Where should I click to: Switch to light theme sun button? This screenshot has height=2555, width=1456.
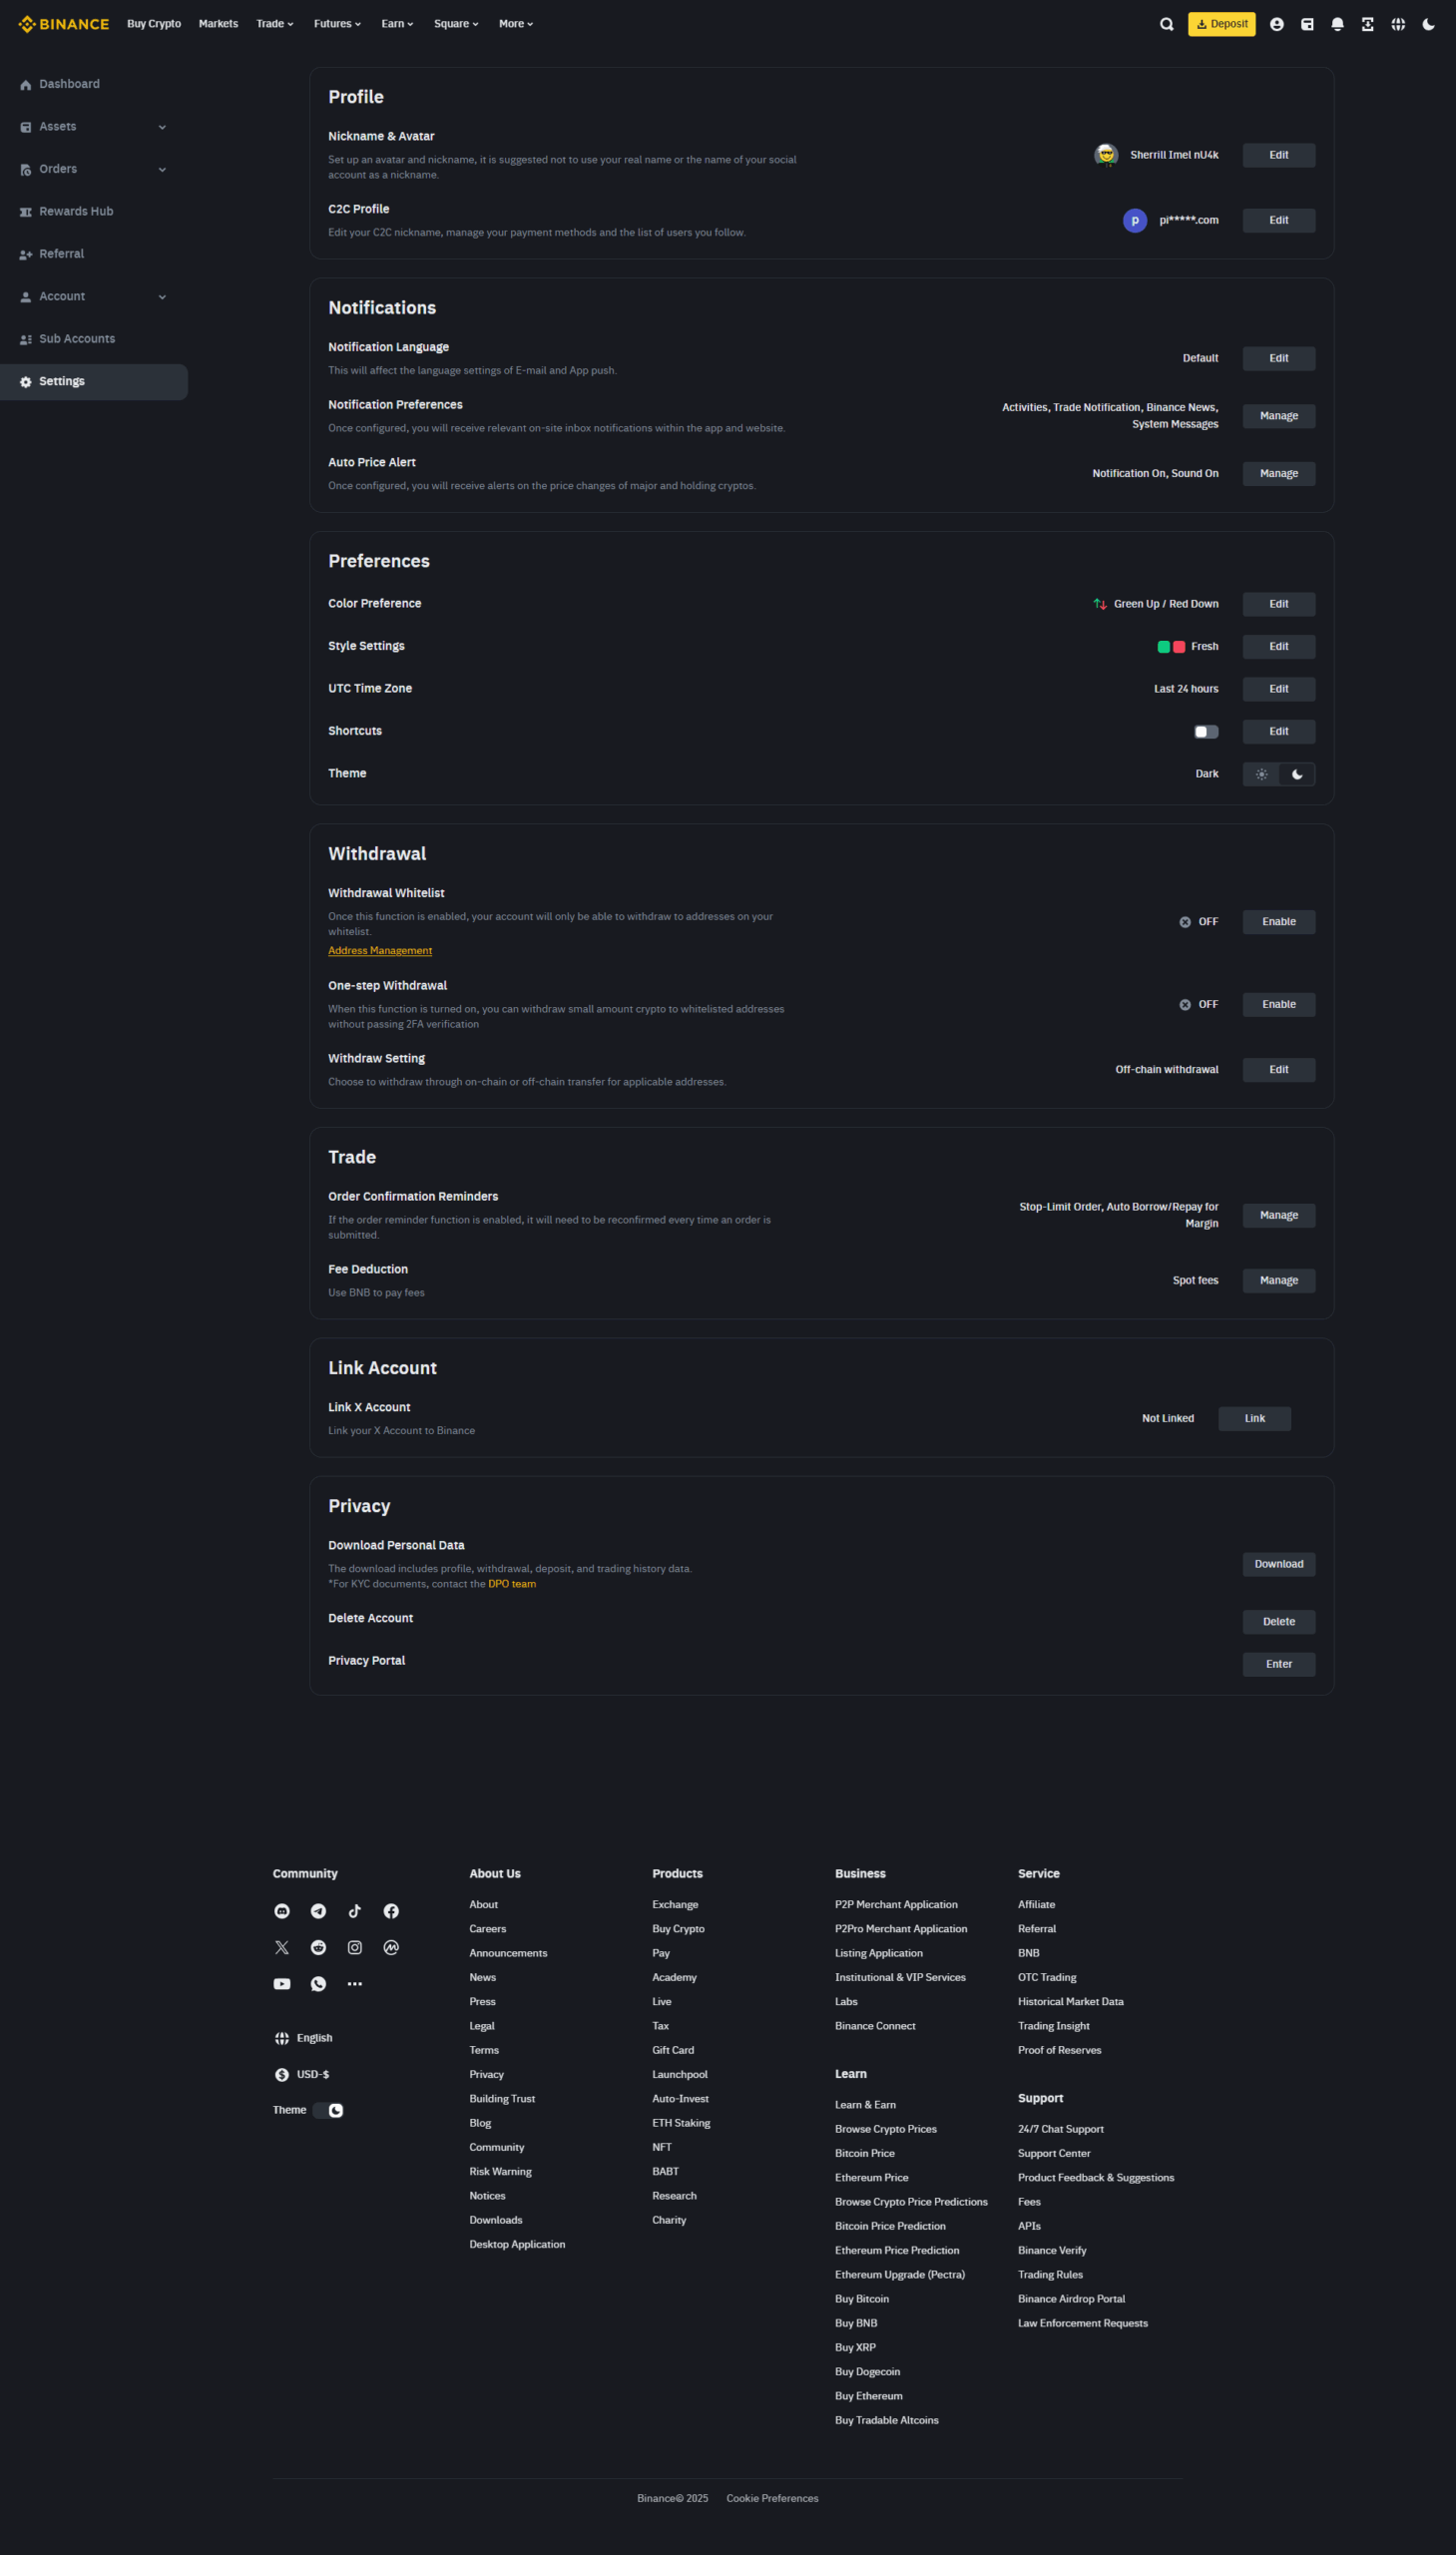coord(1261,774)
